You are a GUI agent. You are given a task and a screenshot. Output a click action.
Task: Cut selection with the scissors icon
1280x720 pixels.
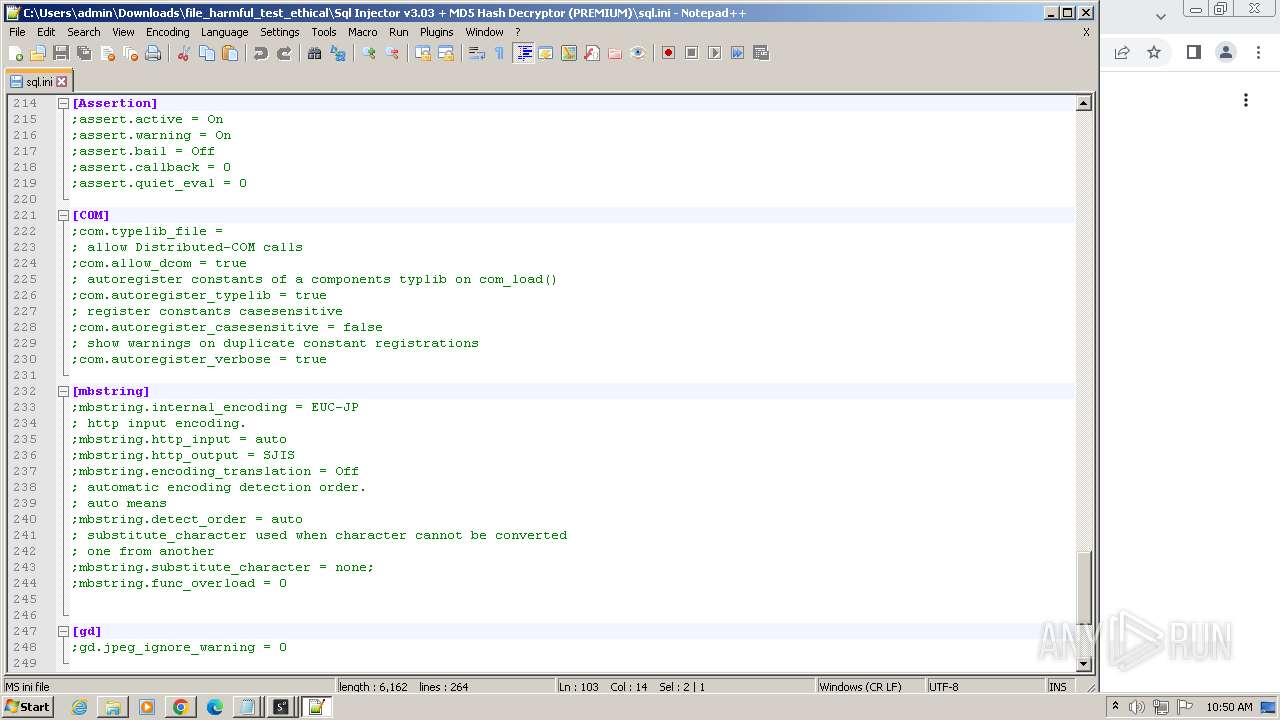pos(184,53)
